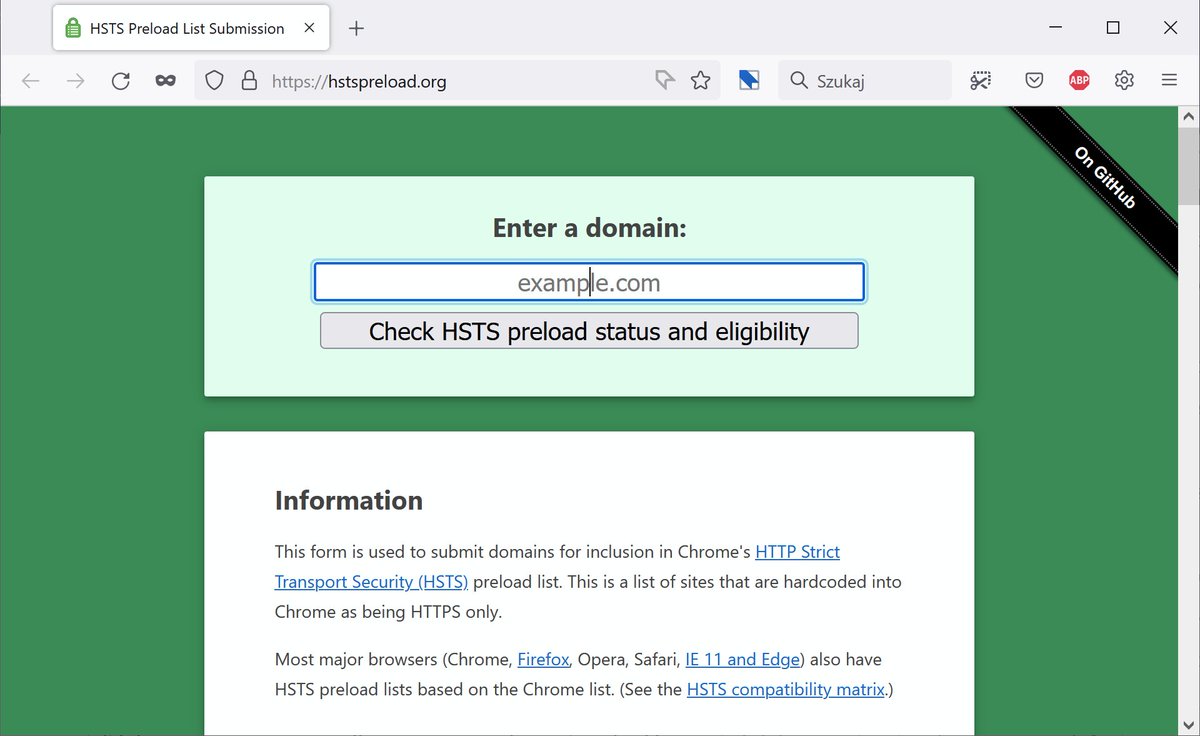Screen dimensions: 1200x736
Task: Open HSTS compatibility matrix link
Action: coord(786,690)
